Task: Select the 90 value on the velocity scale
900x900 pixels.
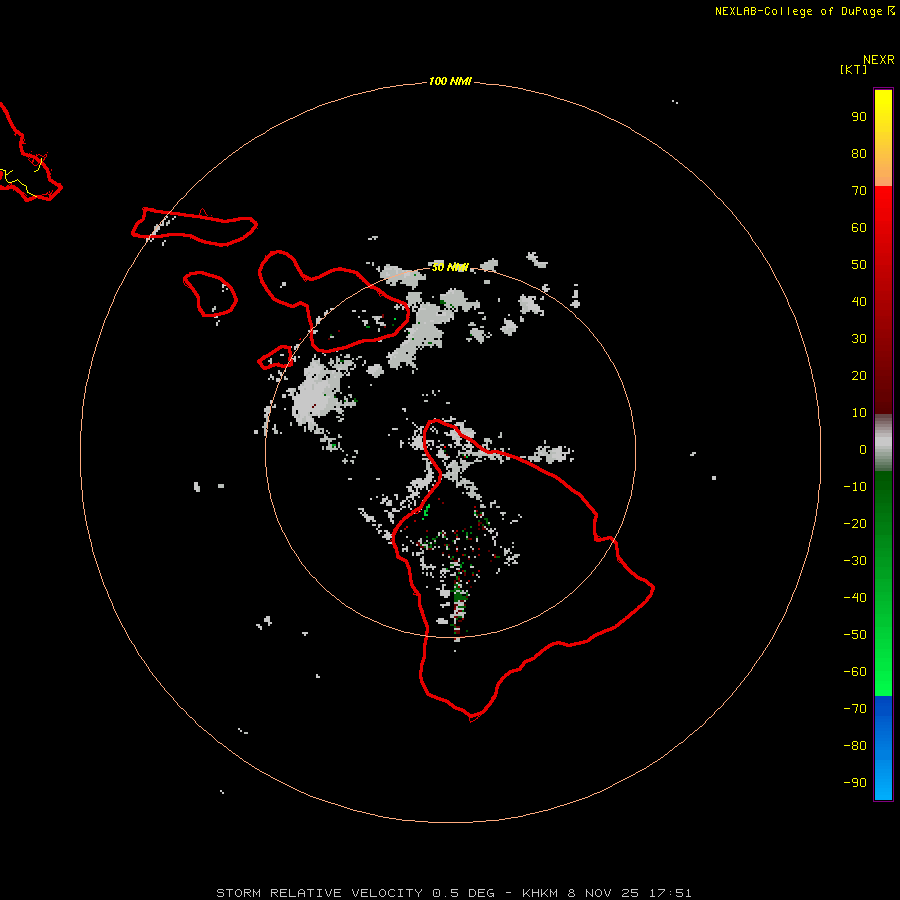Action: [x=859, y=117]
